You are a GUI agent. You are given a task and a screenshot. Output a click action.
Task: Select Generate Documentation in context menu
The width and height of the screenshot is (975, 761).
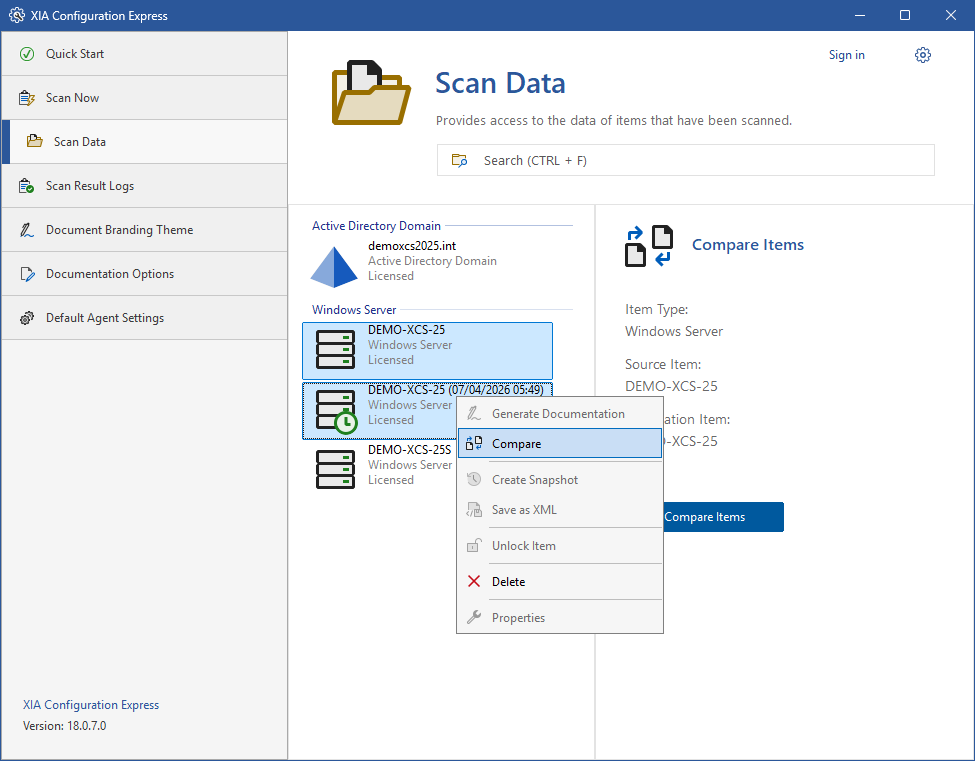558,414
